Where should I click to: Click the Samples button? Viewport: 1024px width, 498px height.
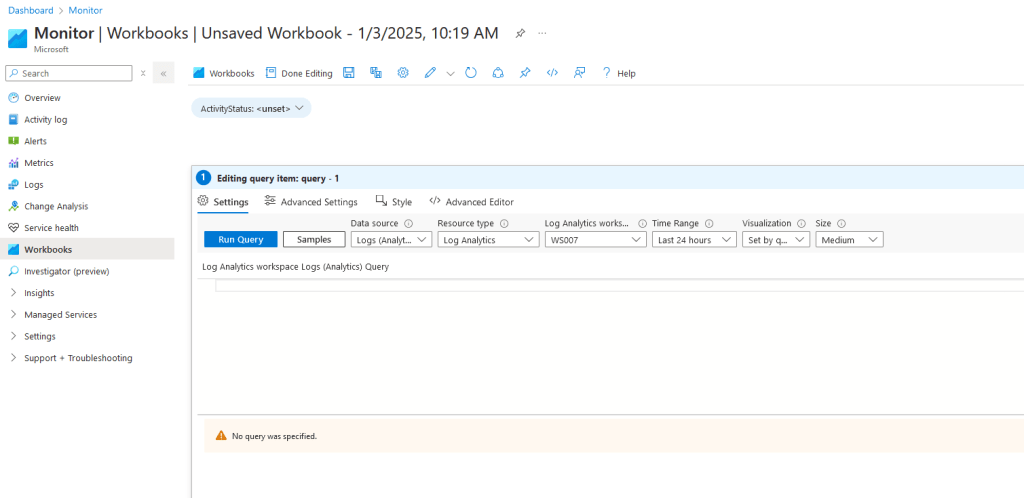coord(314,240)
